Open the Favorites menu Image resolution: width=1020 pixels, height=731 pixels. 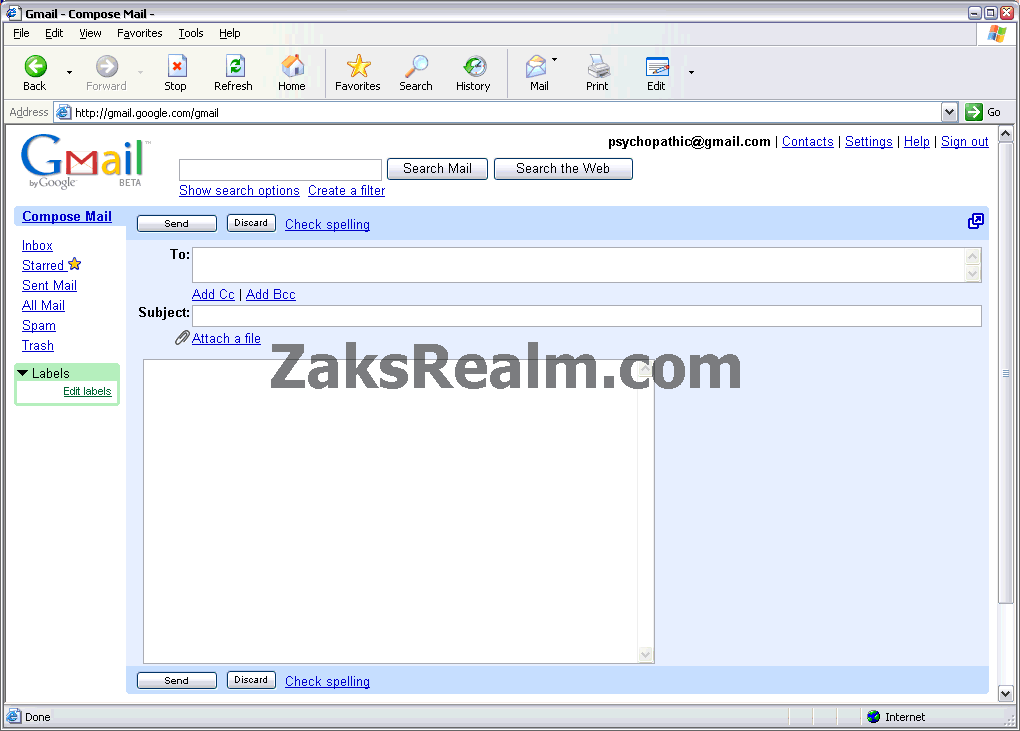point(140,33)
